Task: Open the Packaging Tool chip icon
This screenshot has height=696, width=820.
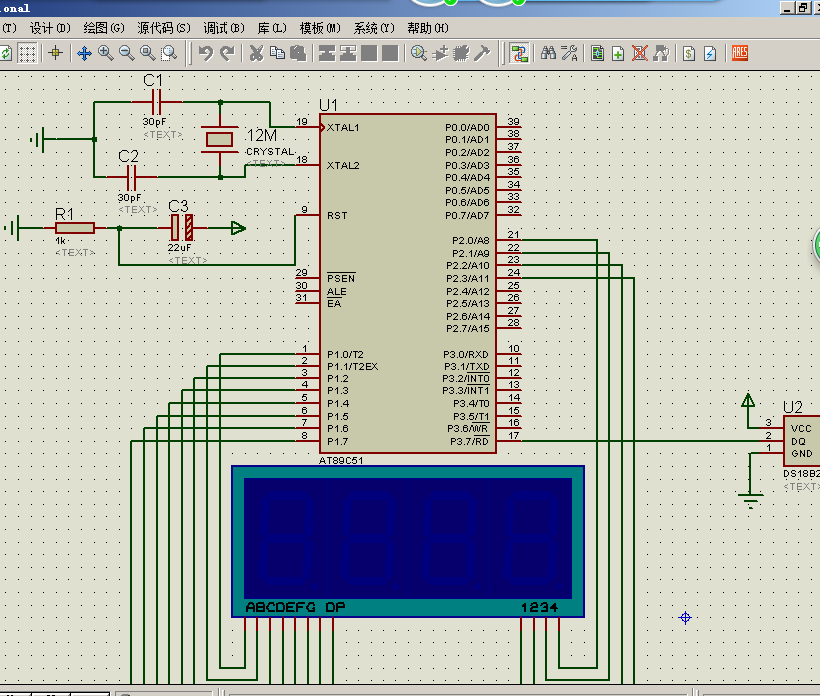Action: 461,53
